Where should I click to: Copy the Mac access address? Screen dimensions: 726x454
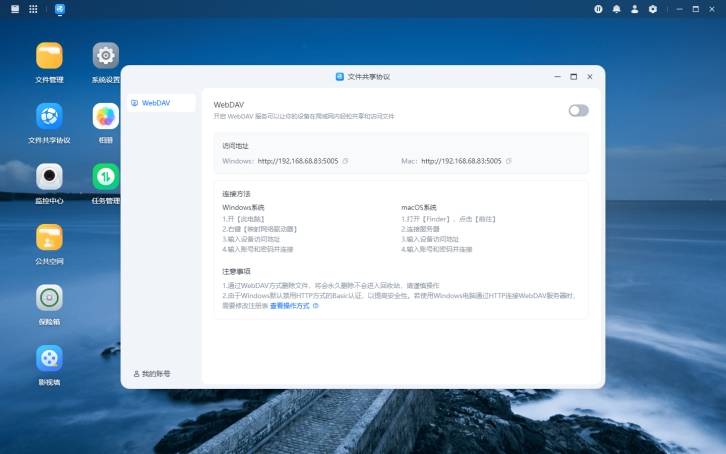[509, 161]
